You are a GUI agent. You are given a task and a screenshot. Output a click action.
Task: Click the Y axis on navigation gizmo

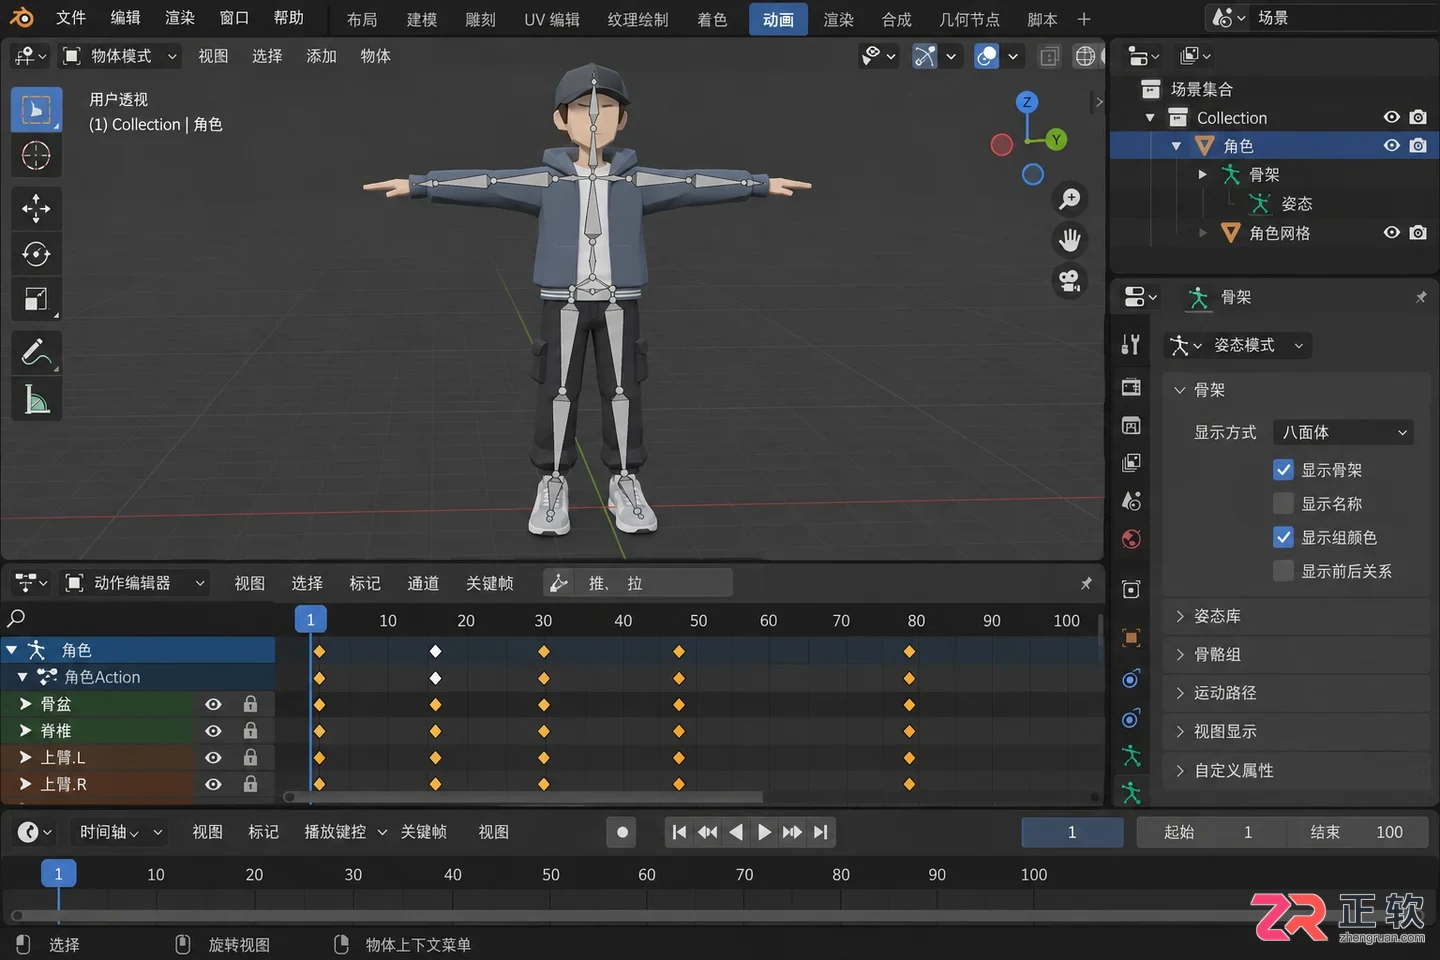1056,140
